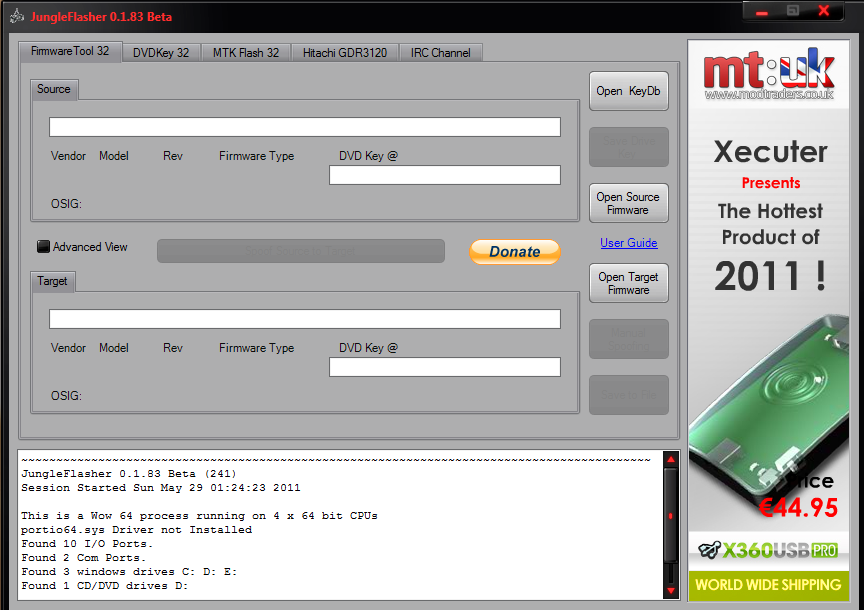Click the log panel scrollbar thumb
Screen dimensions: 864x610
click(671, 516)
